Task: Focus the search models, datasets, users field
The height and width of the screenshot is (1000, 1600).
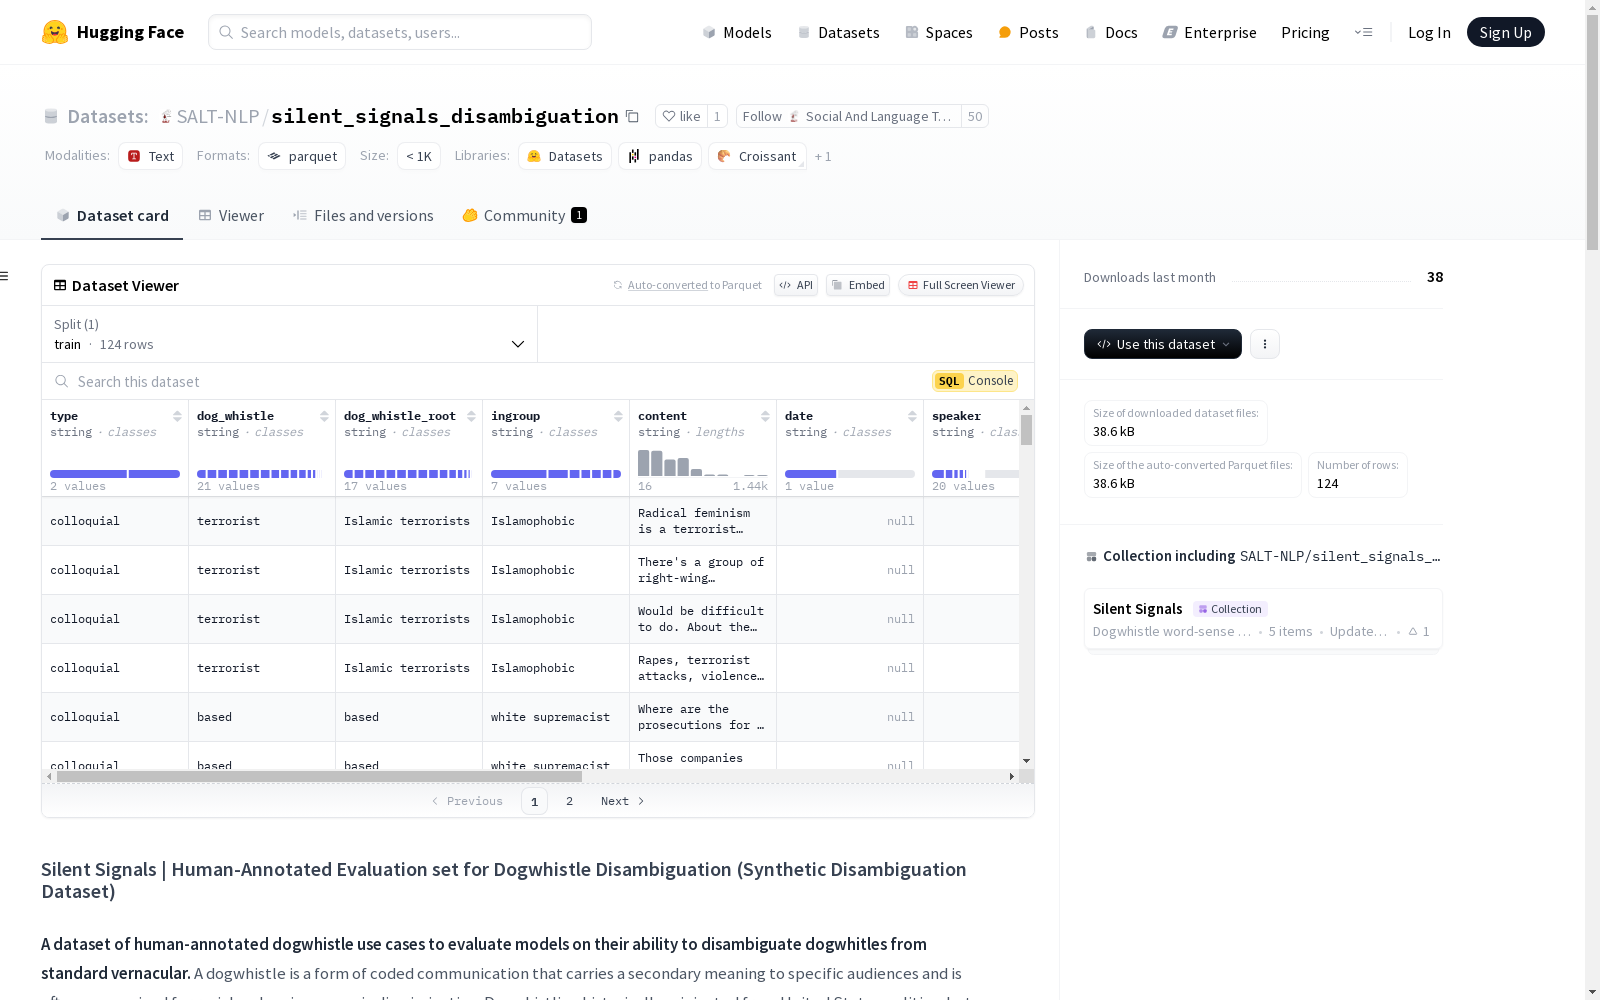Action: (x=400, y=32)
